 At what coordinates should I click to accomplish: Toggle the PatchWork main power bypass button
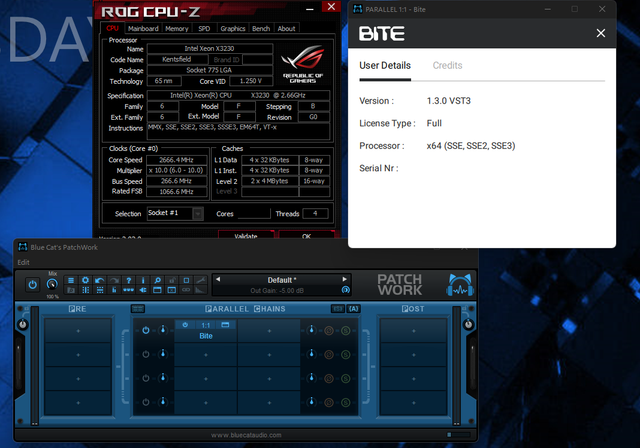click(x=33, y=285)
